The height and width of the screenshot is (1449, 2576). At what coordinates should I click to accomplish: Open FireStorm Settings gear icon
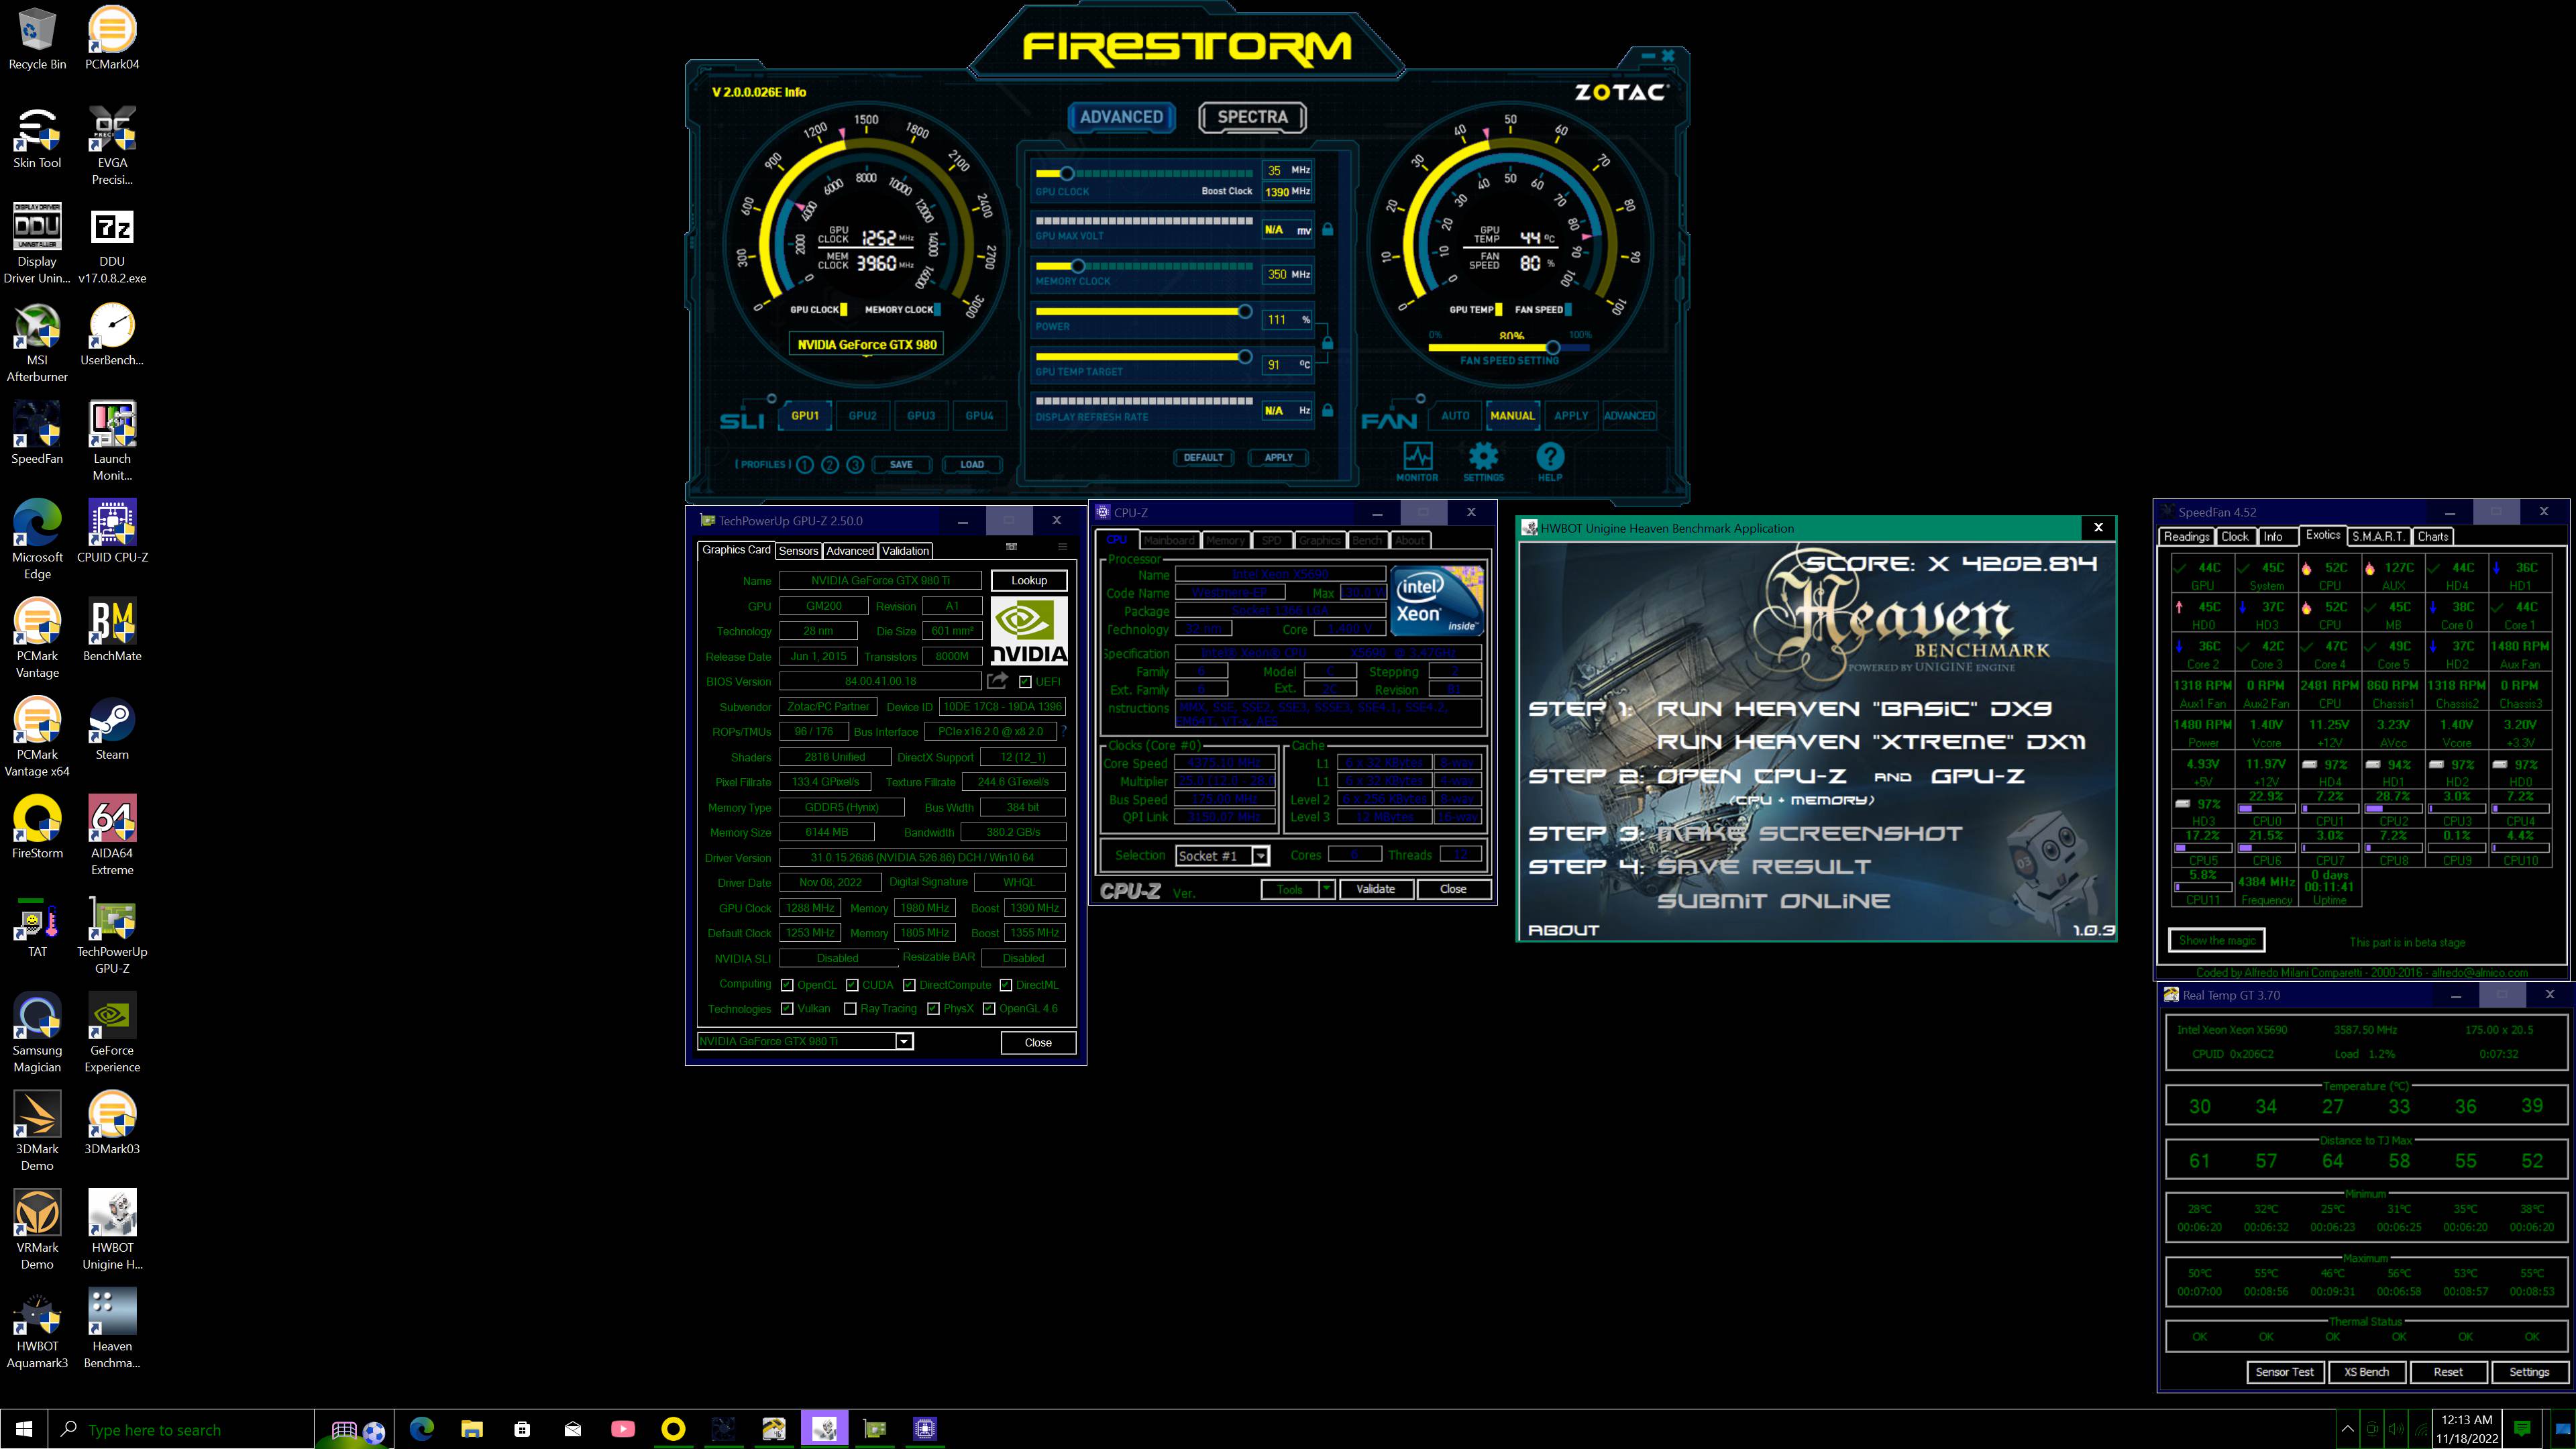[x=1483, y=457]
